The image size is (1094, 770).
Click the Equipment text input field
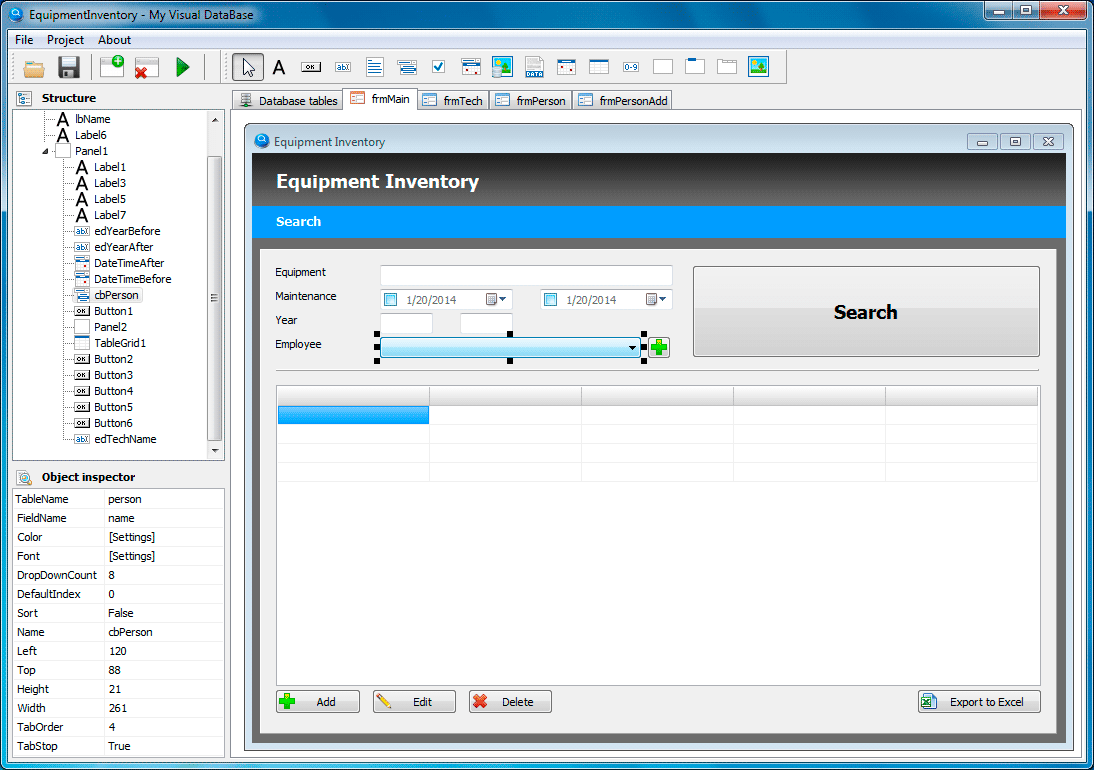[526, 275]
